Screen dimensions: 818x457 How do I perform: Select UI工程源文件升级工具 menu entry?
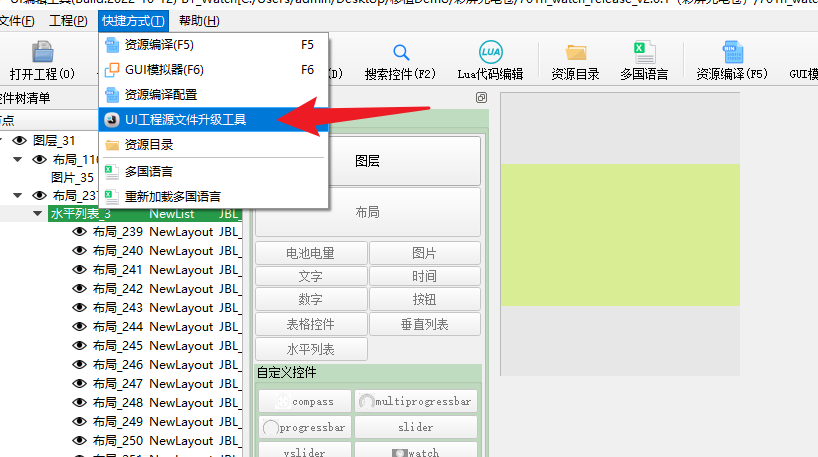[213, 119]
